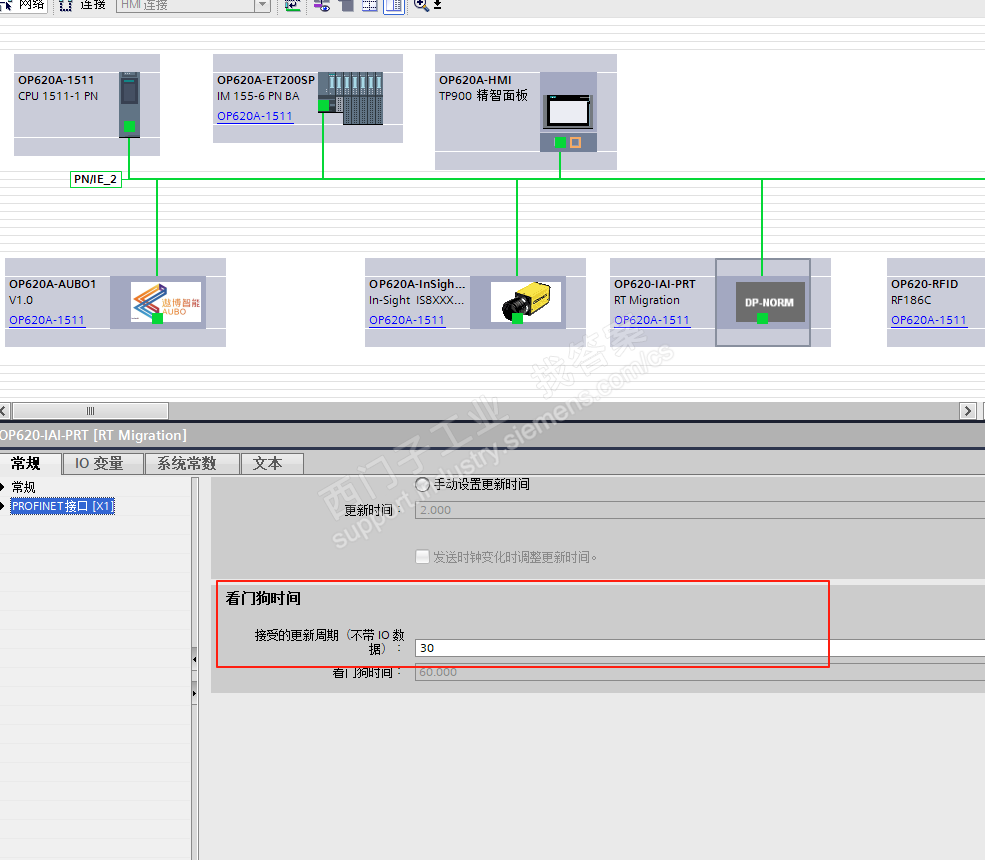Switch to the 常规 properties tab
The width and height of the screenshot is (985, 860).
click(x=26, y=464)
